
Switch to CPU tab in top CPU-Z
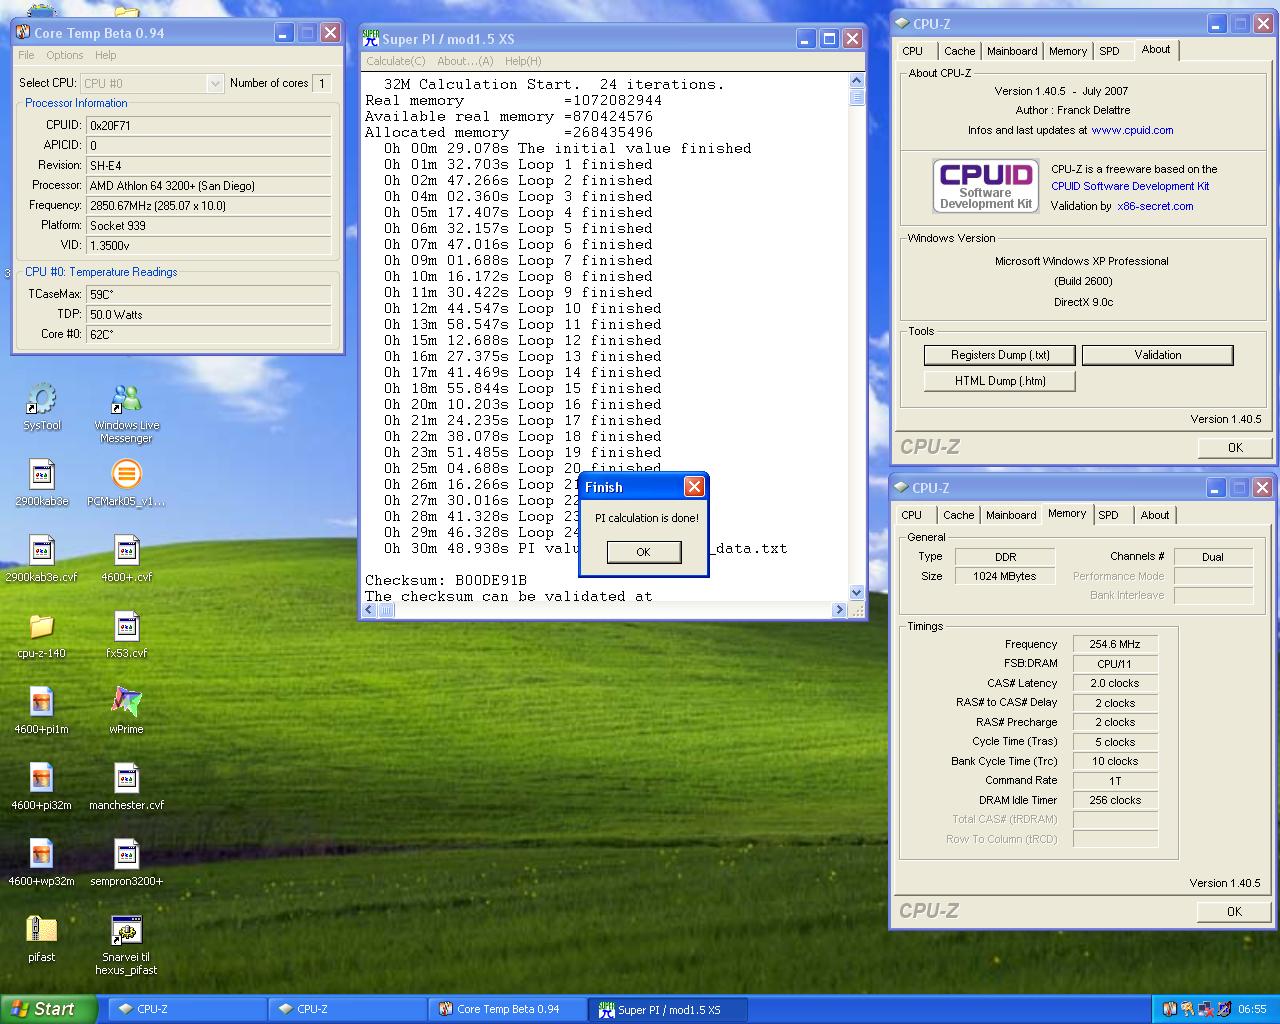click(913, 51)
